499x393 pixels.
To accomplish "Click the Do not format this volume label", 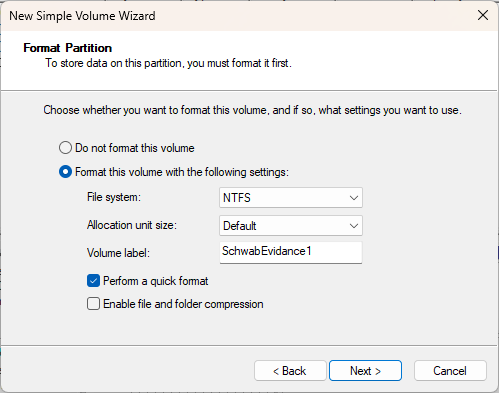I will 135,148.
